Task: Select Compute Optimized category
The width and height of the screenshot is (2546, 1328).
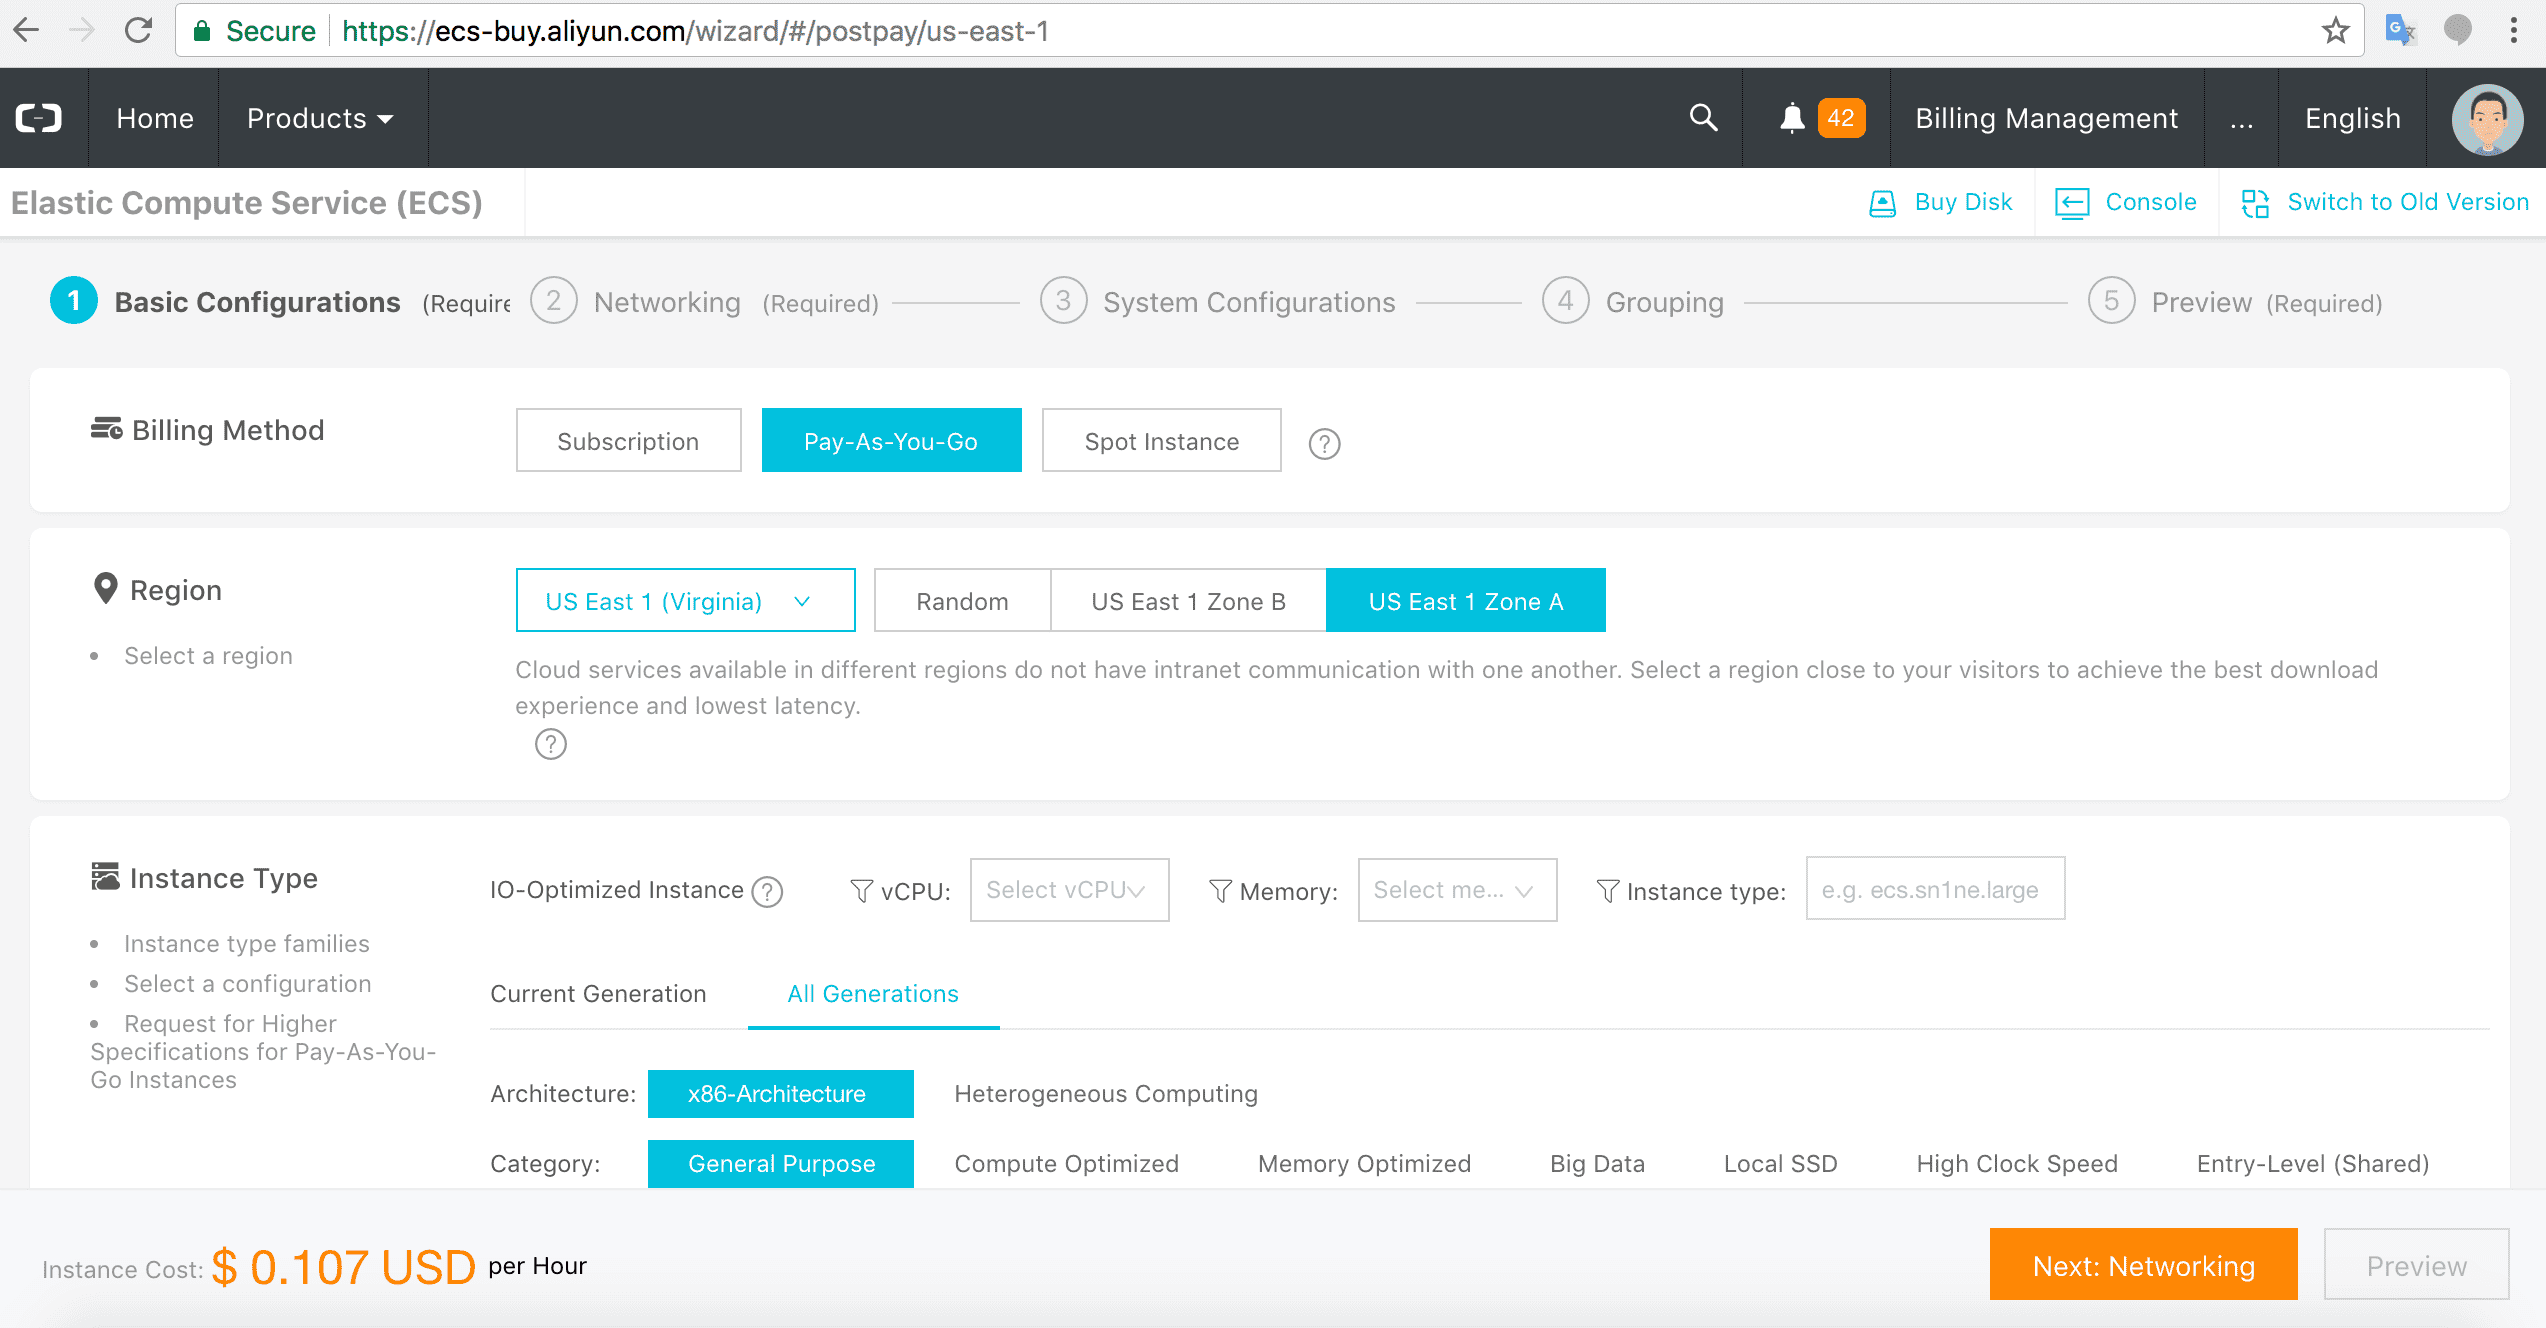Action: click(1066, 1163)
